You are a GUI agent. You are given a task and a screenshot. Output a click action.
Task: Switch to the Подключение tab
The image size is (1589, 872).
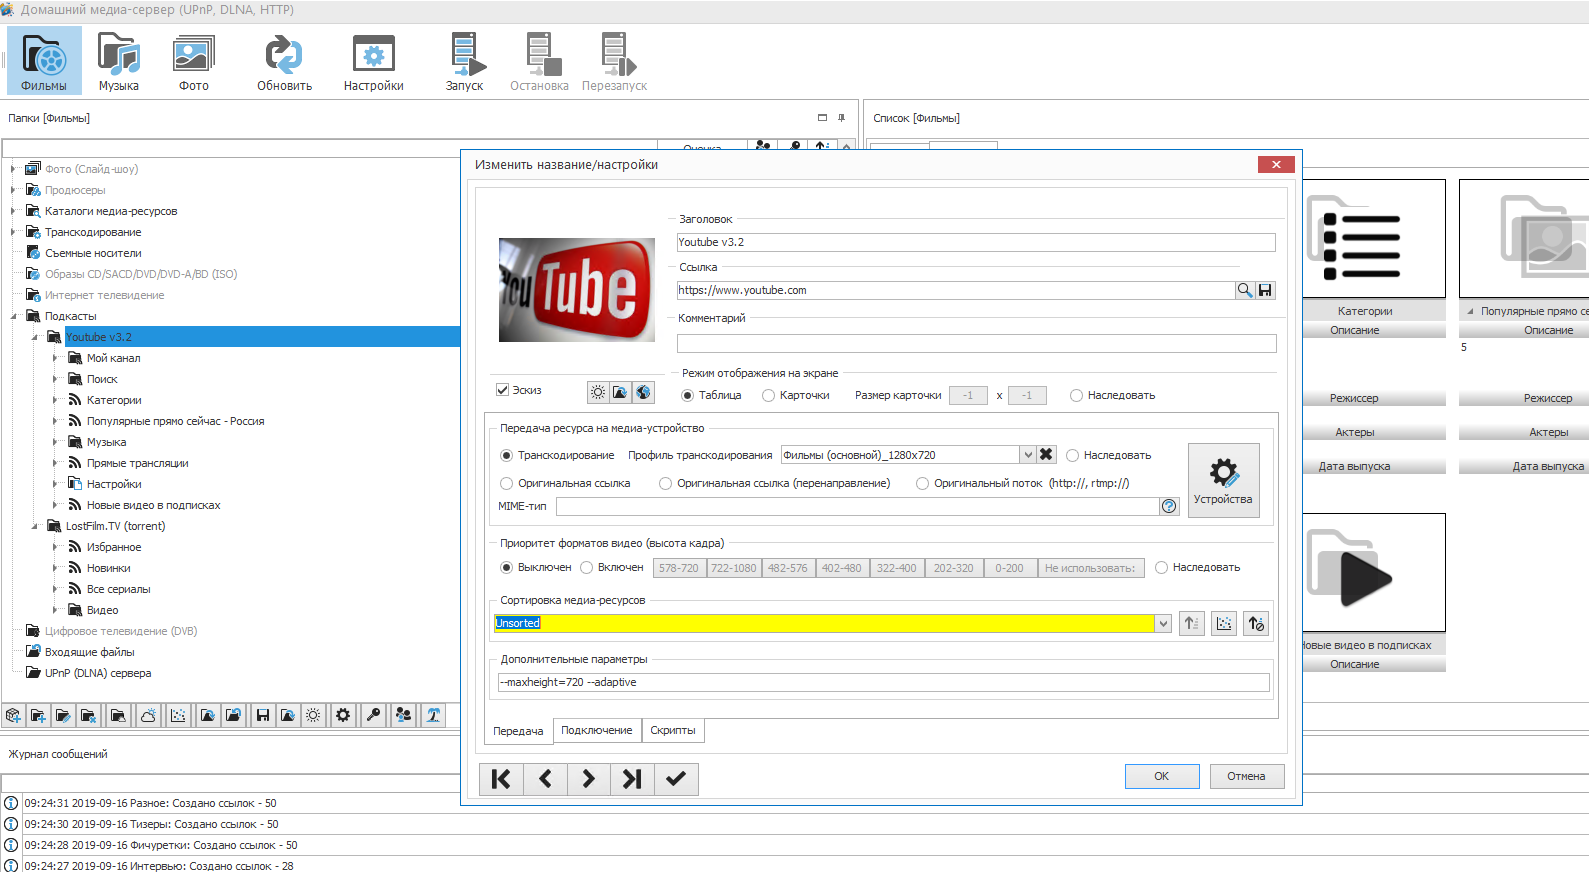(x=596, y=731)
